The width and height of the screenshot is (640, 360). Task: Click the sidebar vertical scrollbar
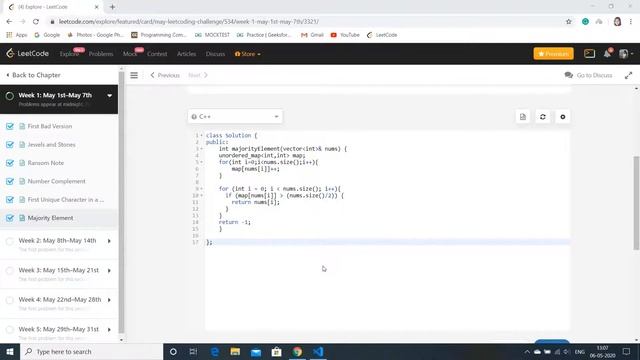tap(121, 203)
